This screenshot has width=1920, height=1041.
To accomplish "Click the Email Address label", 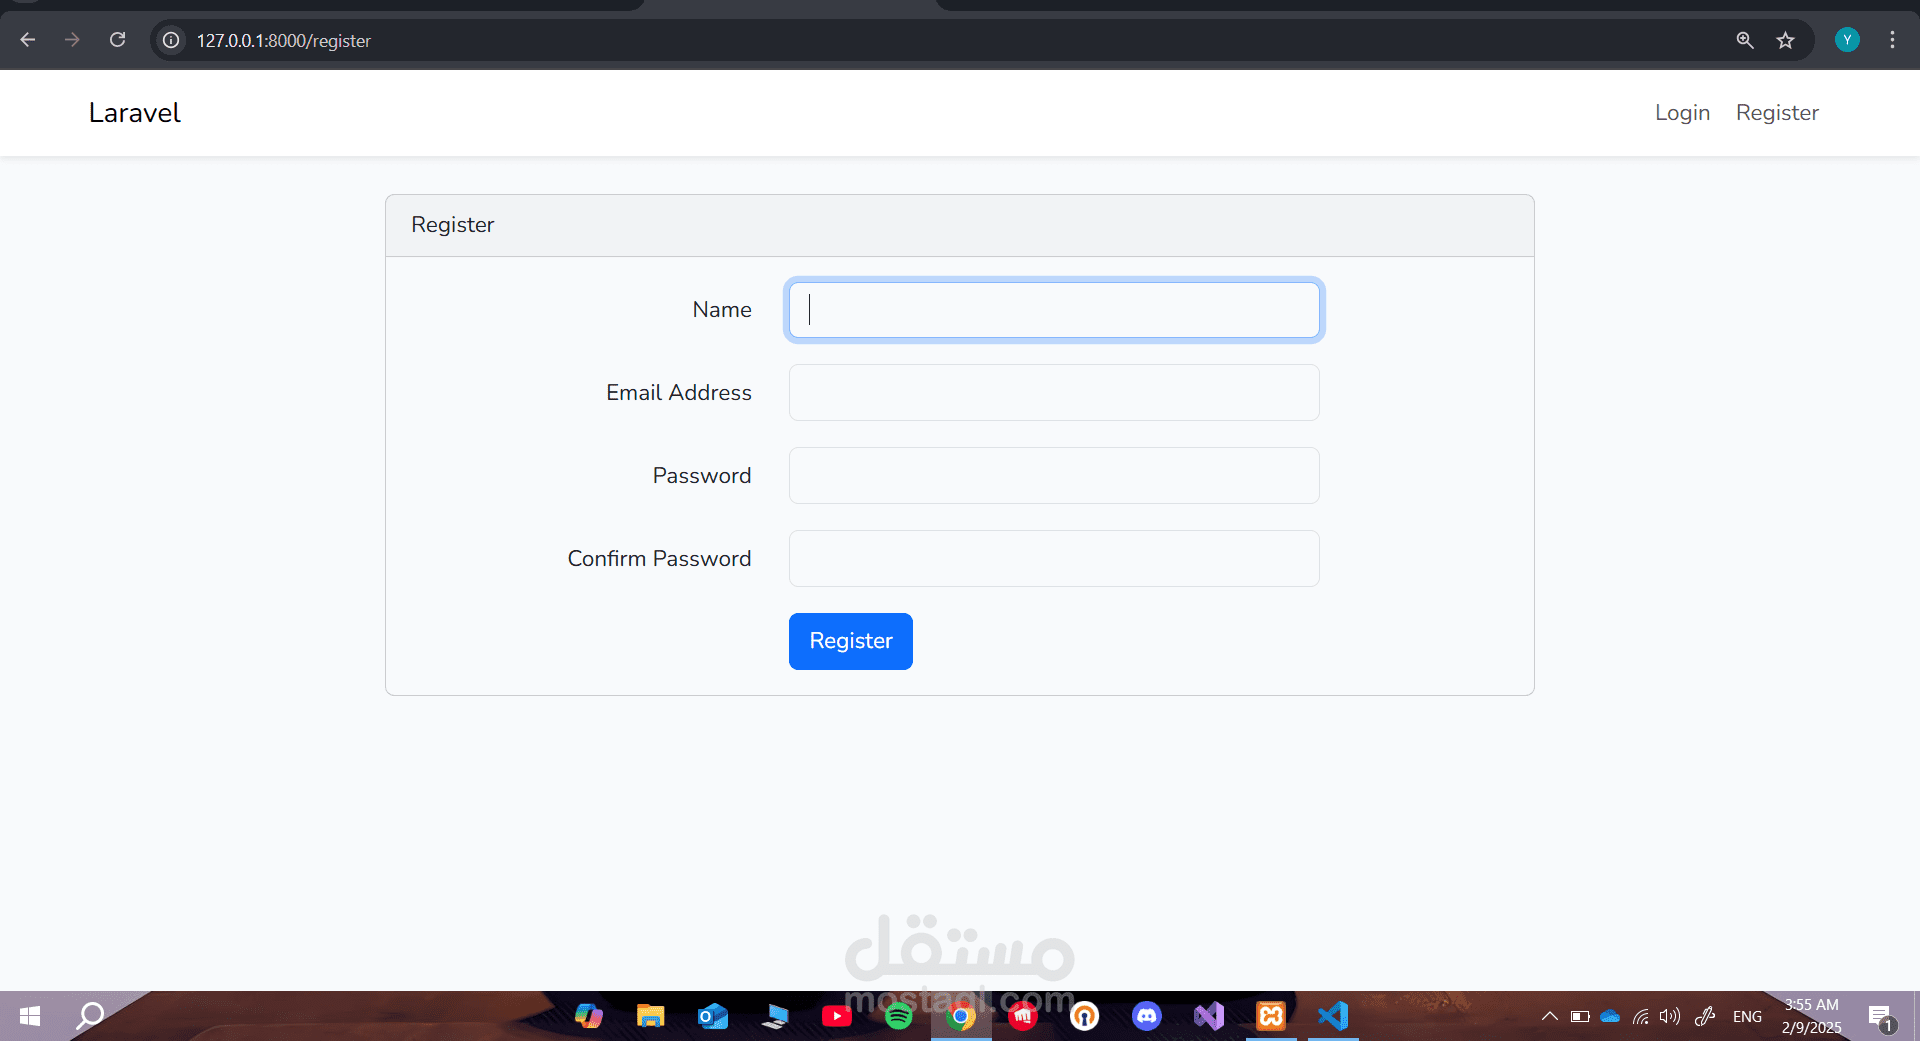I will (x=679, y=393).
